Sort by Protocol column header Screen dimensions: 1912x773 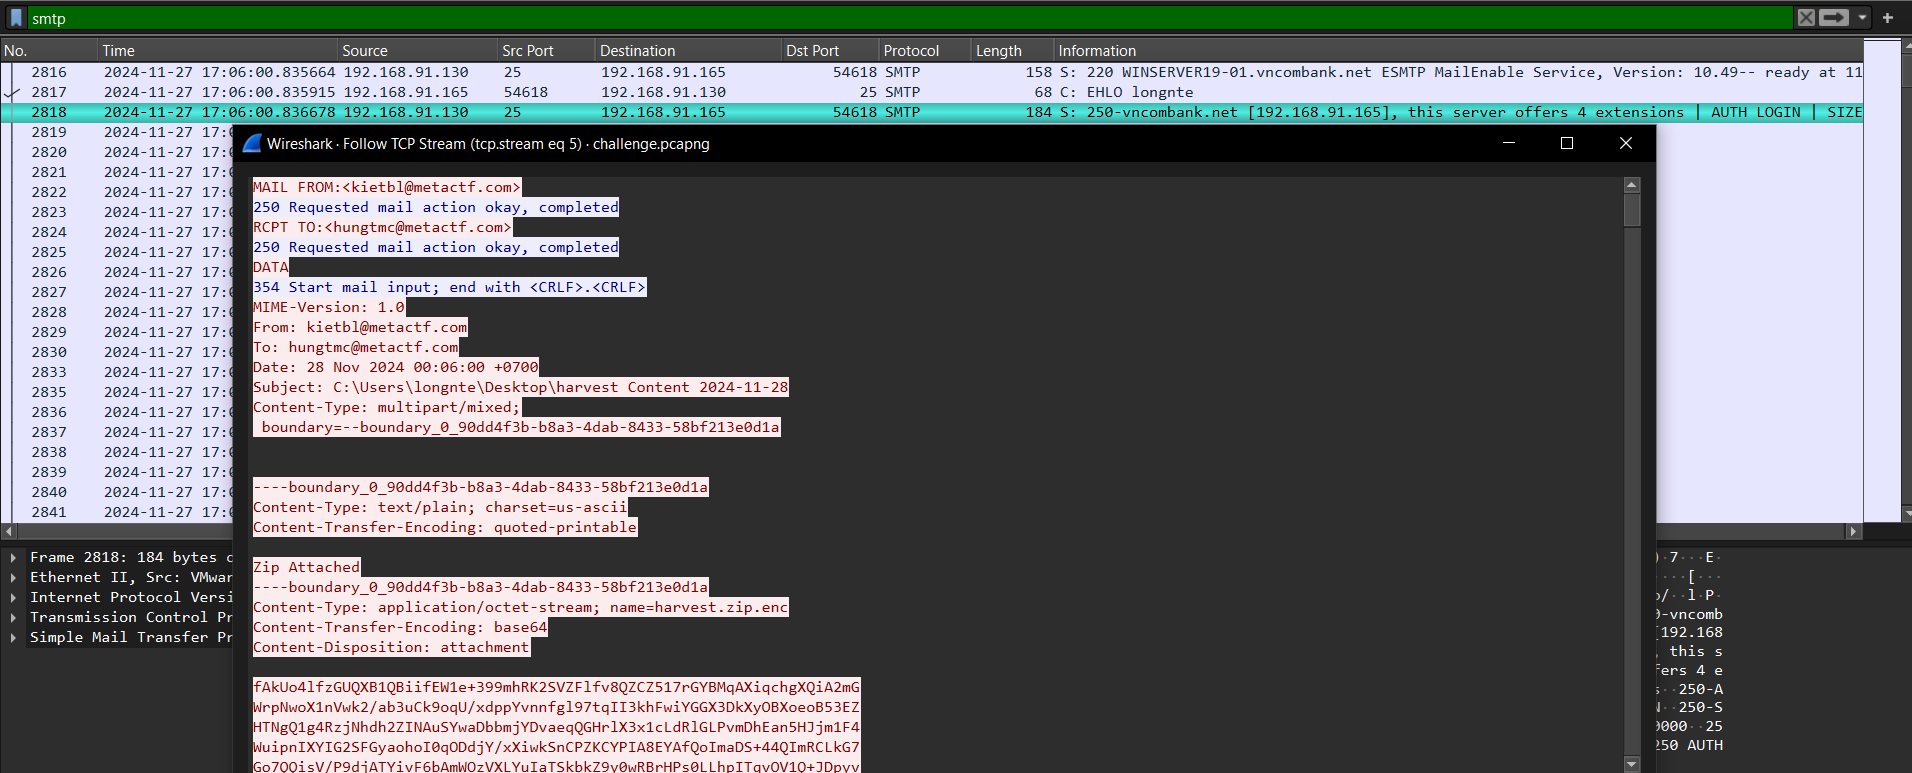coord(925,50)
